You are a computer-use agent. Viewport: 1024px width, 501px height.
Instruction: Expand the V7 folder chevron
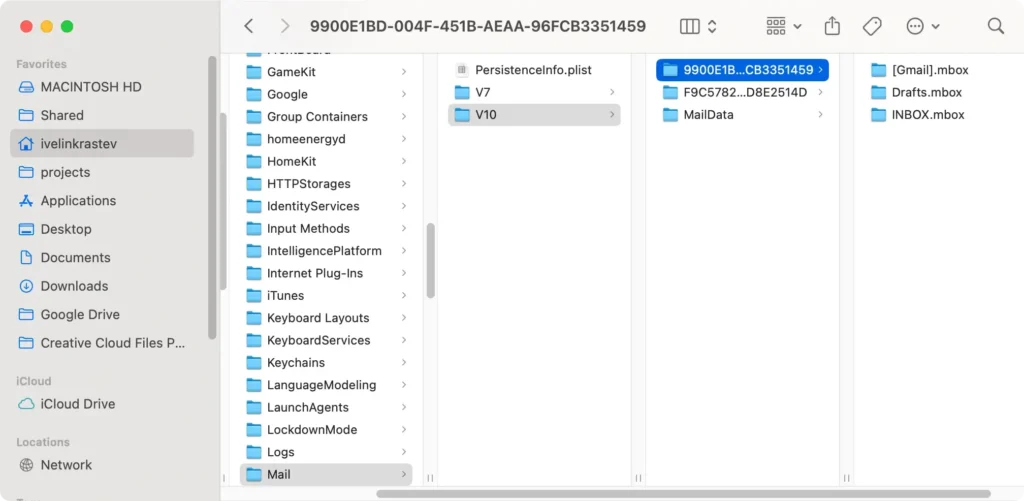pos(611,92)
